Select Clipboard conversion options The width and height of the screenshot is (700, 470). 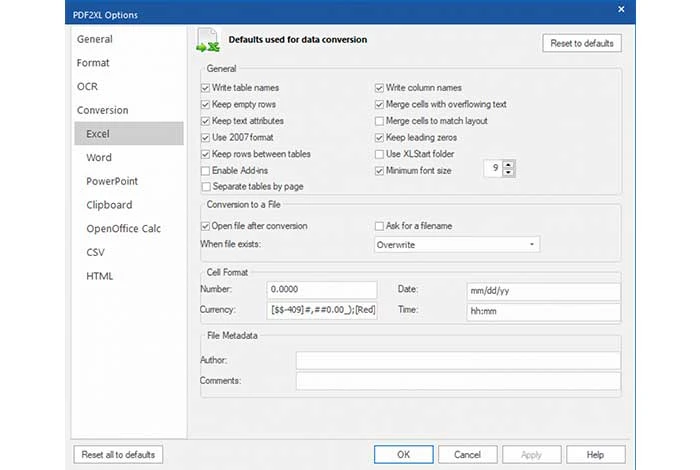pos(109,205)
